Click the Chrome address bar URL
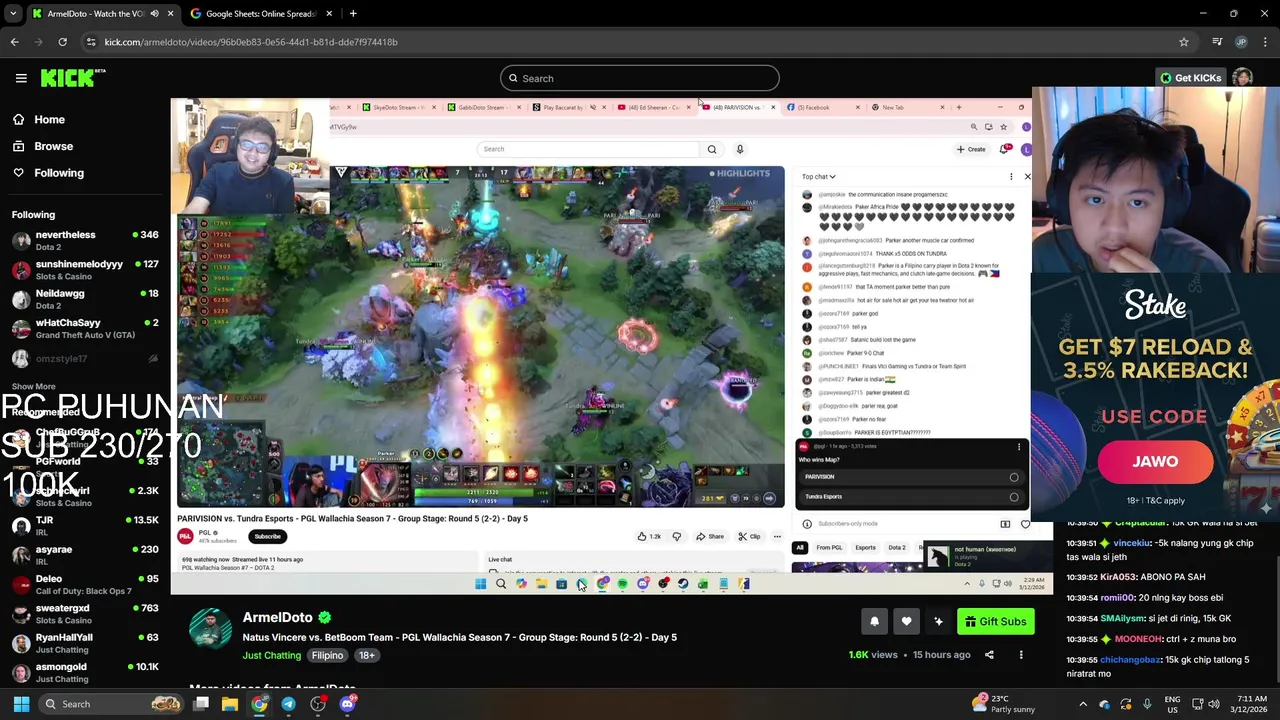Screen dimensions: 1280x720 pyautogui.click(x=251, y=42)
